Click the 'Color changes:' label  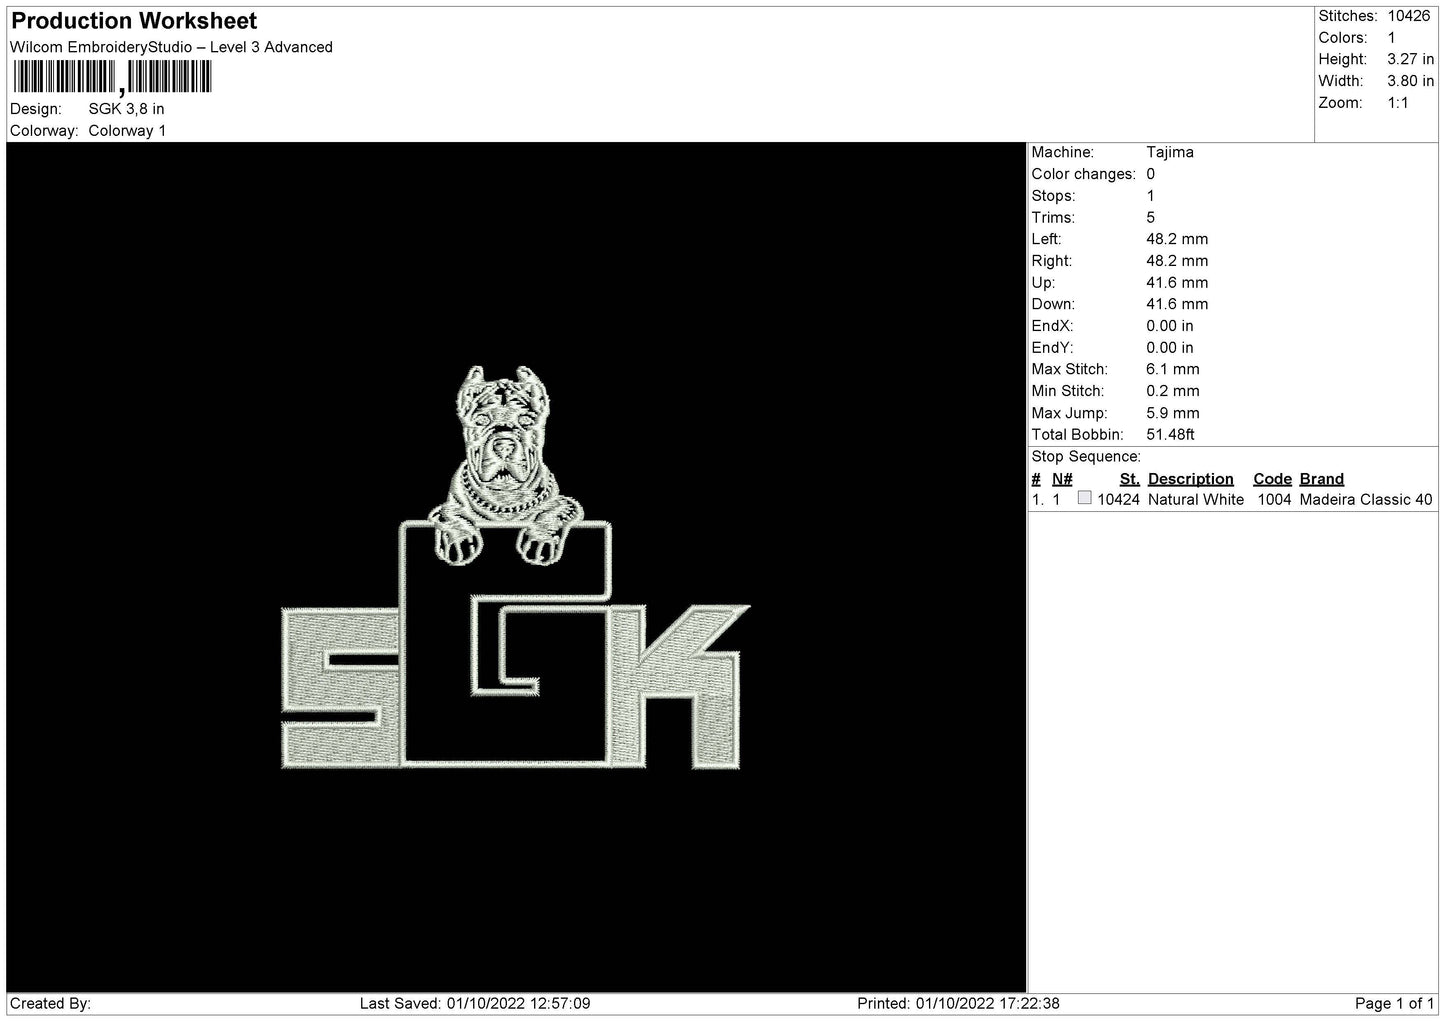point(1083,174)
